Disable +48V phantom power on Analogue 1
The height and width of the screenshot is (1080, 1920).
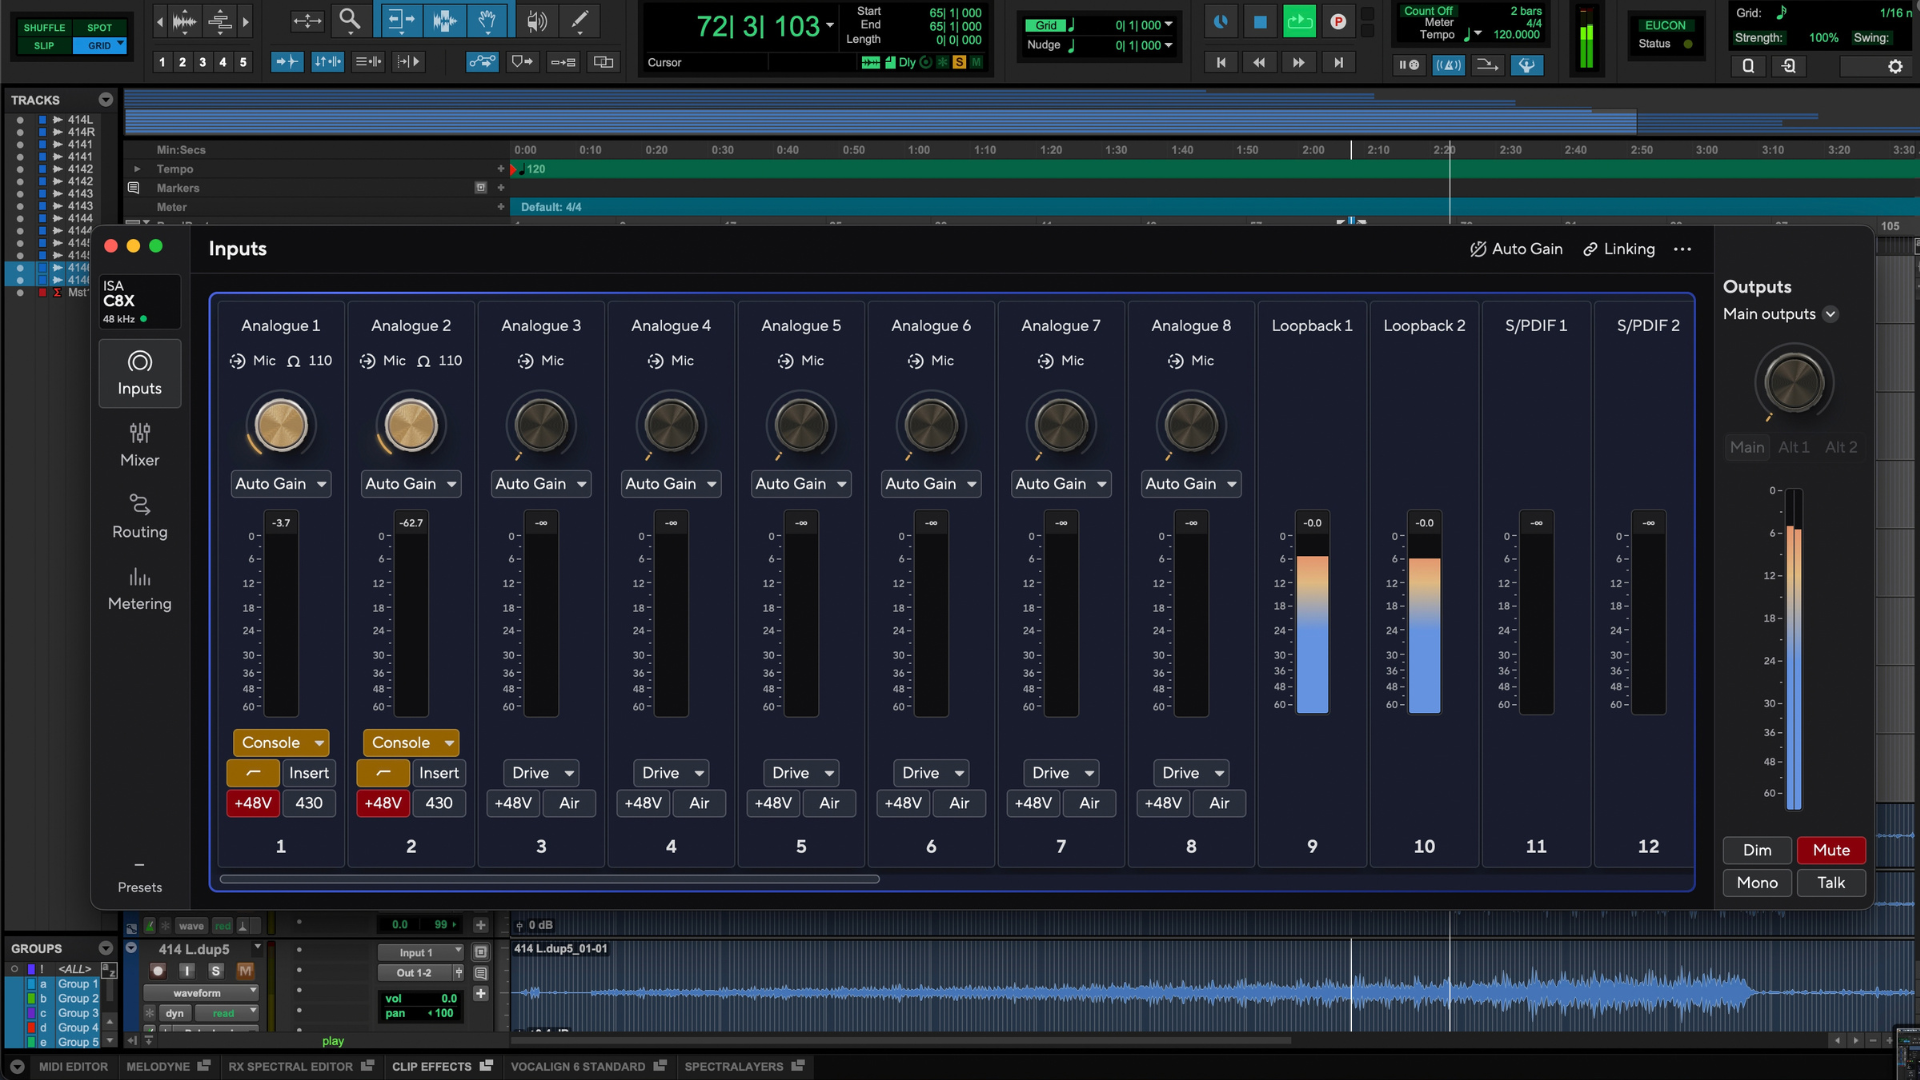point(253,803)
